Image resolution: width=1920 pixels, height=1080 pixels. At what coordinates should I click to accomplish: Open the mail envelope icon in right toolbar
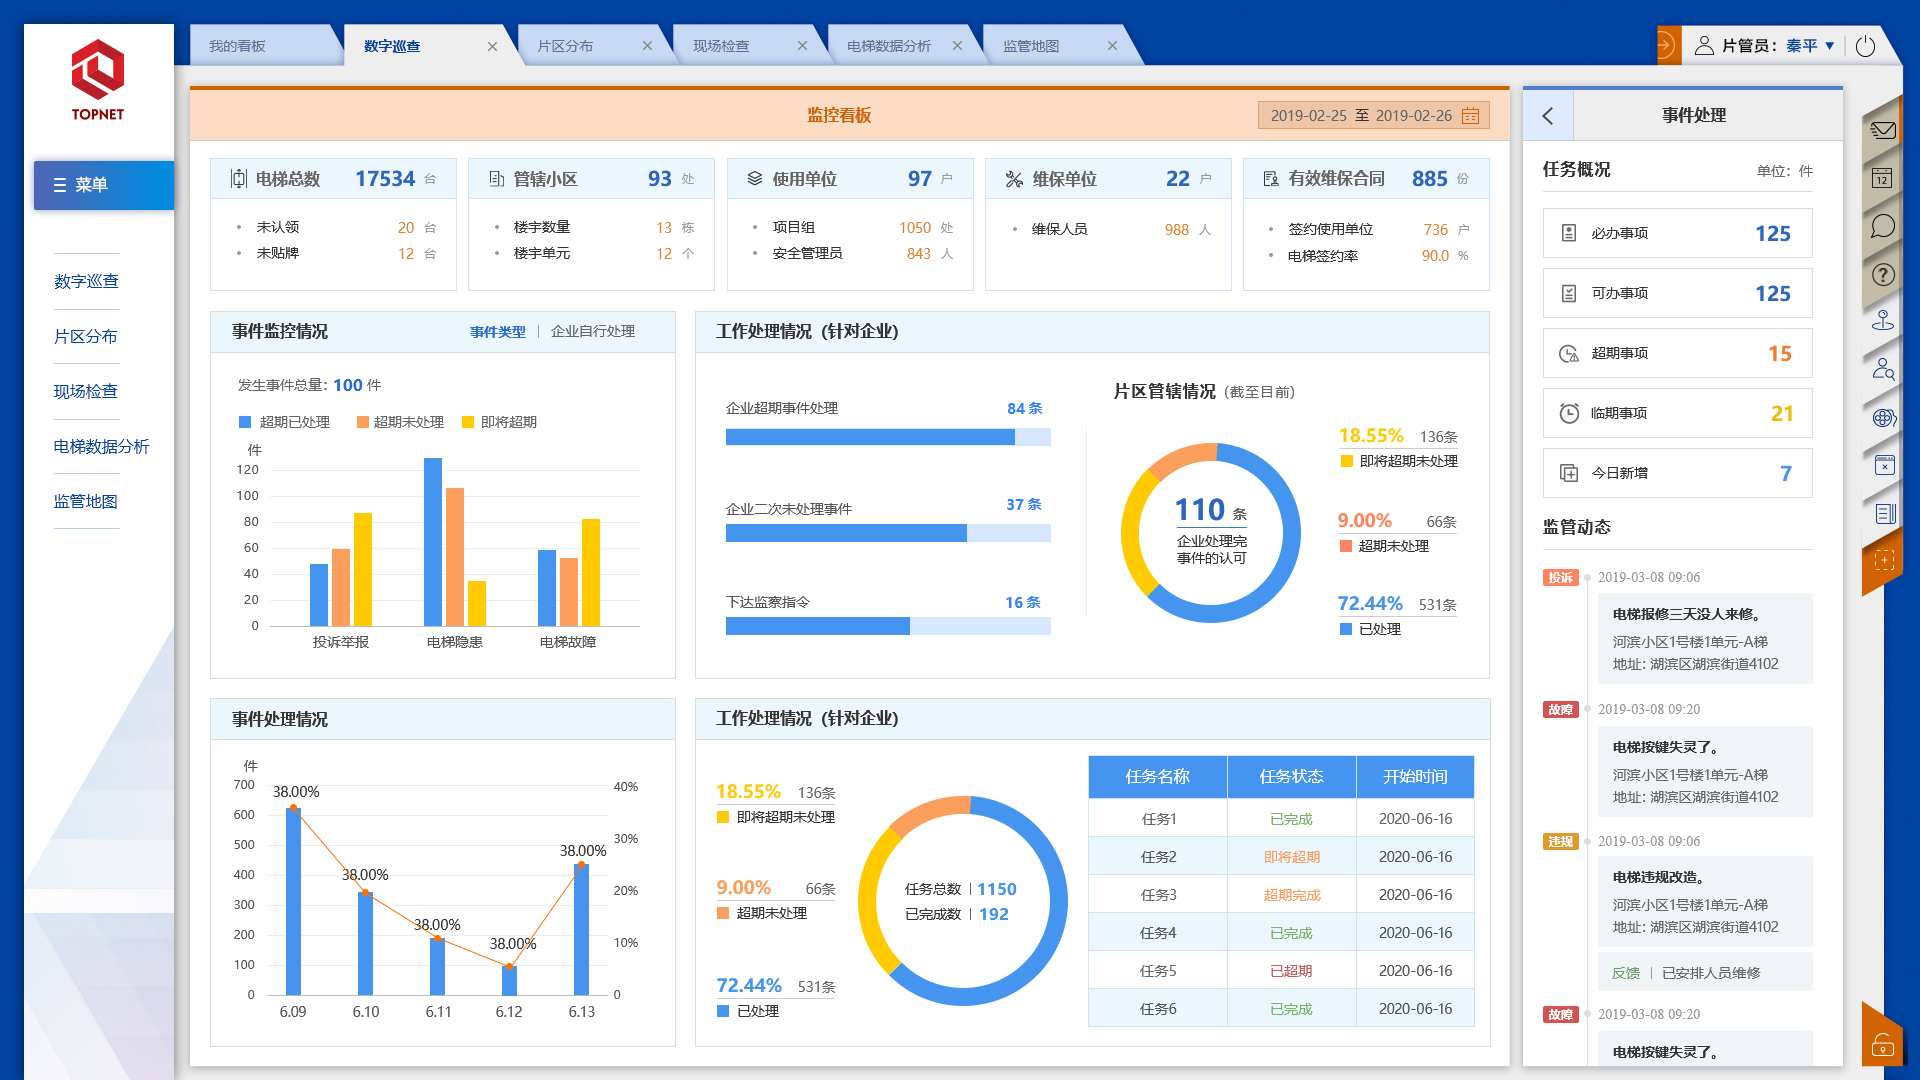(x=1883, y=130)
